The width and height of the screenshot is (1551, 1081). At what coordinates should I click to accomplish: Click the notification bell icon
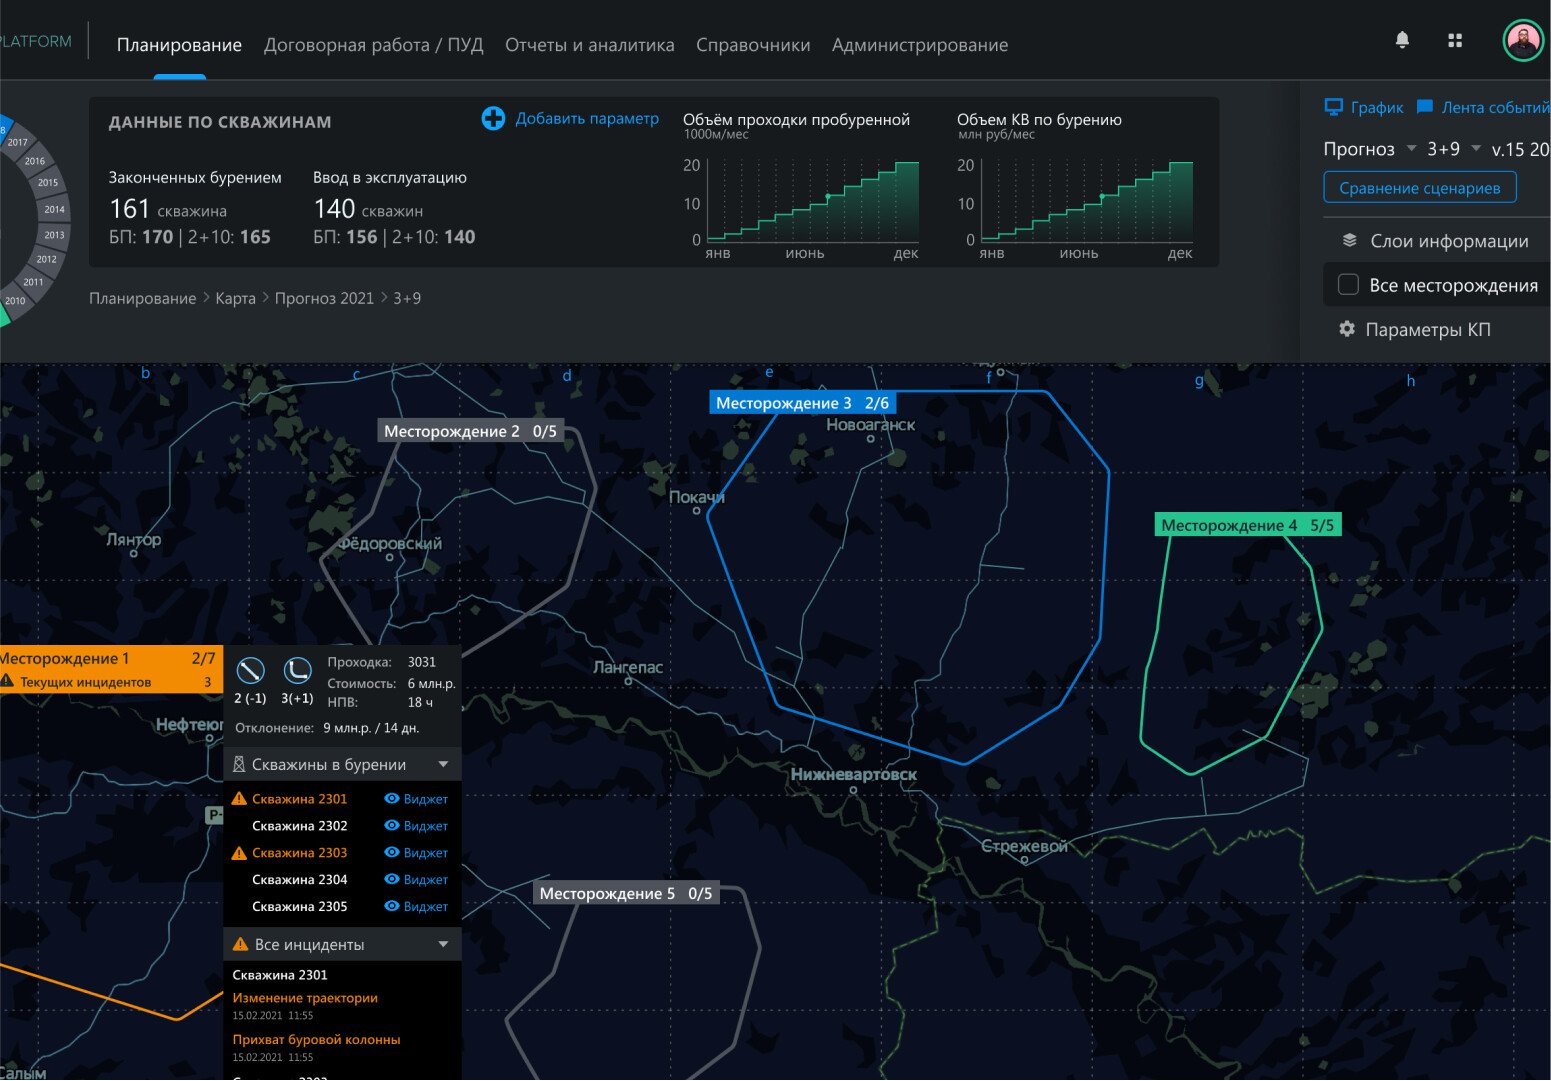click(x=1402, y=40)
